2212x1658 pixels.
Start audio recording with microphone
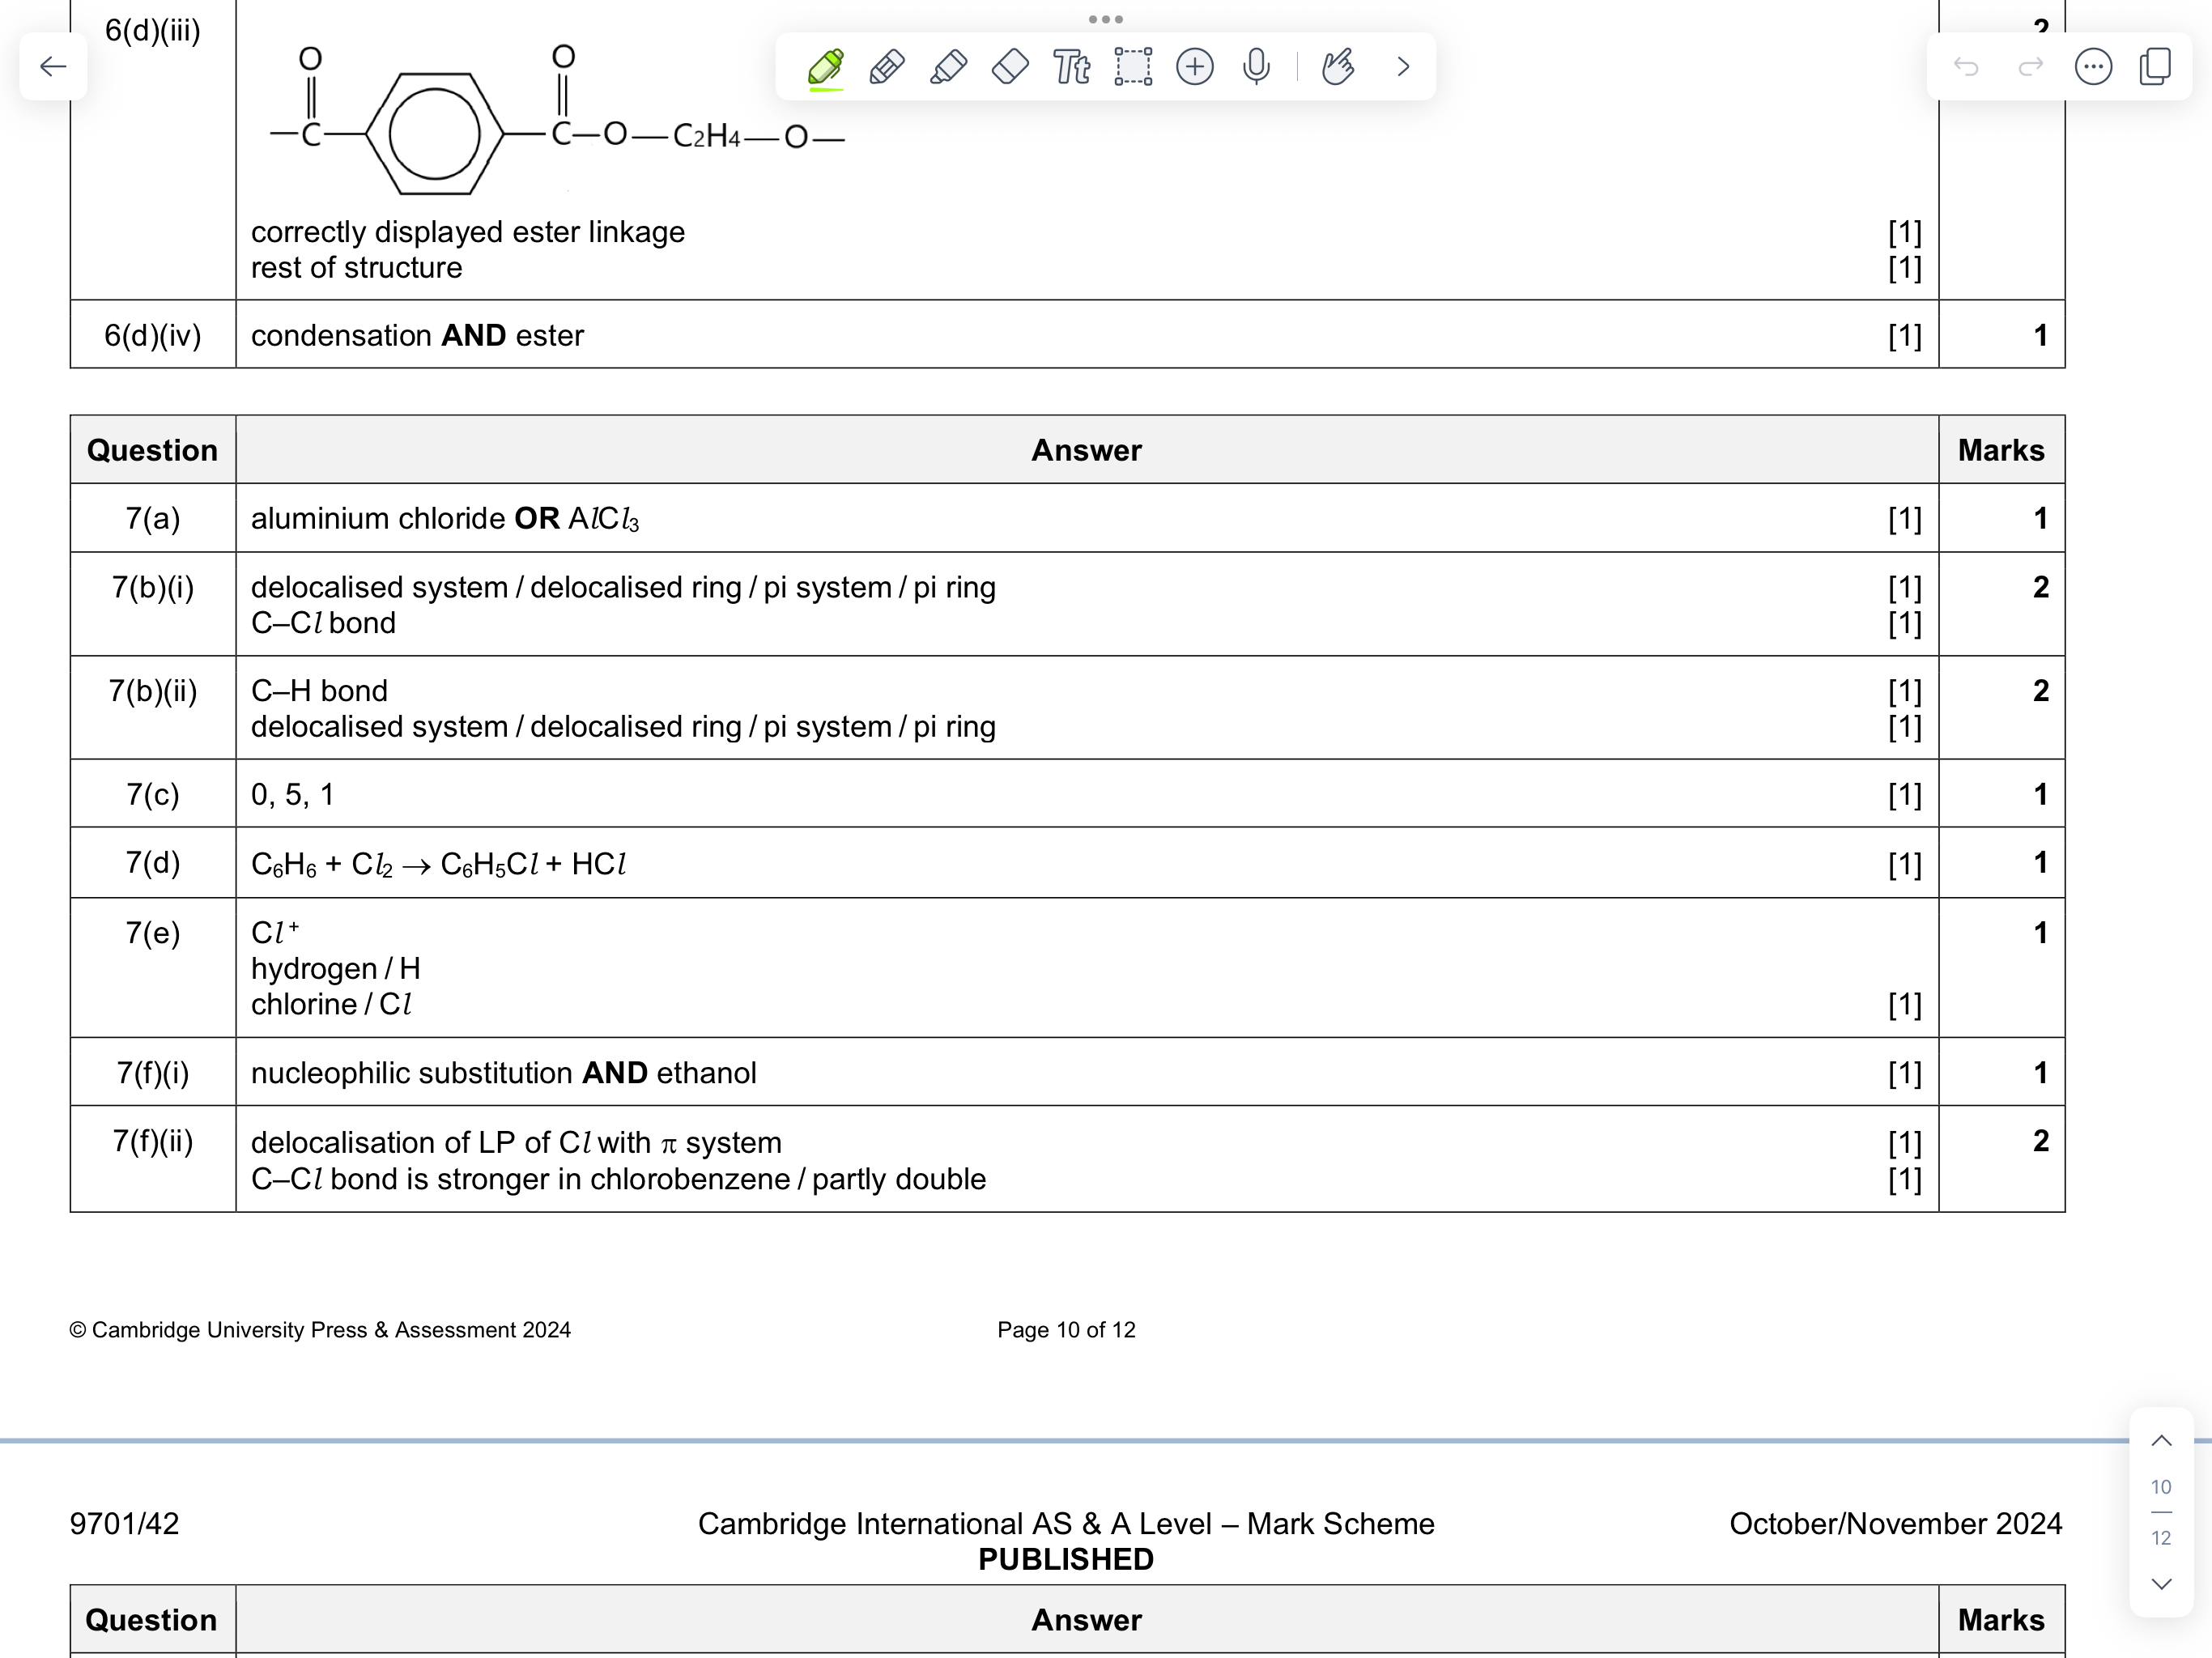[1256, 67]
